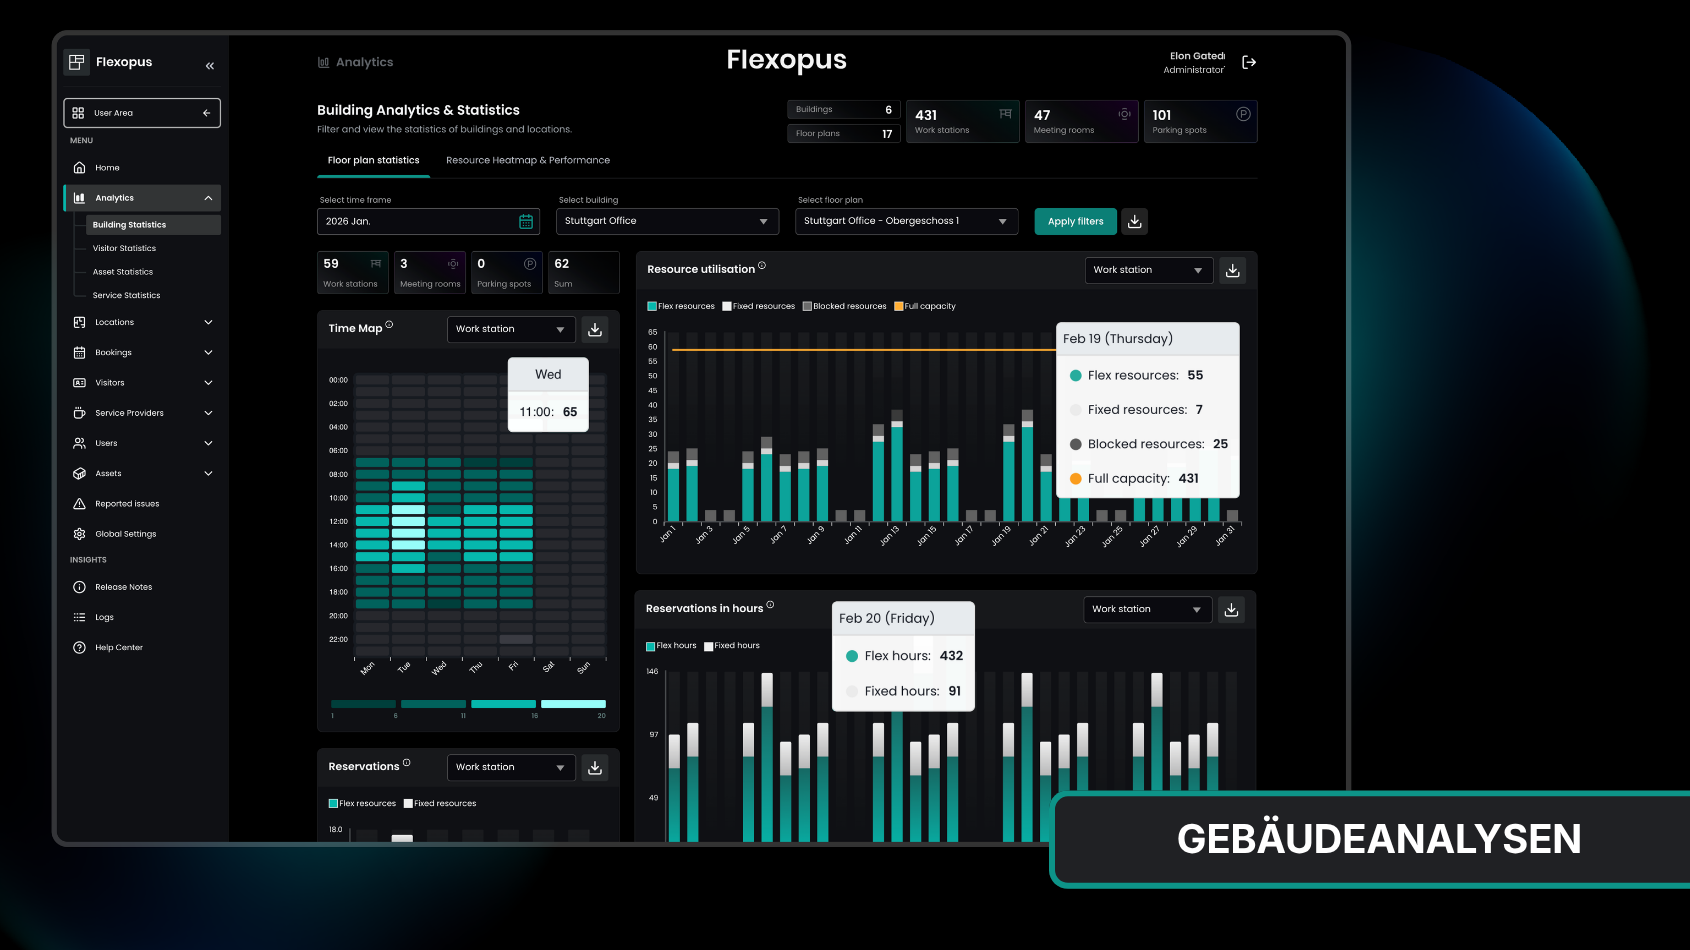The width and height of the screenshot is (1690, 950).
Task: Click the Flexopus logo icon in sidebar
Action: point(77,62)
